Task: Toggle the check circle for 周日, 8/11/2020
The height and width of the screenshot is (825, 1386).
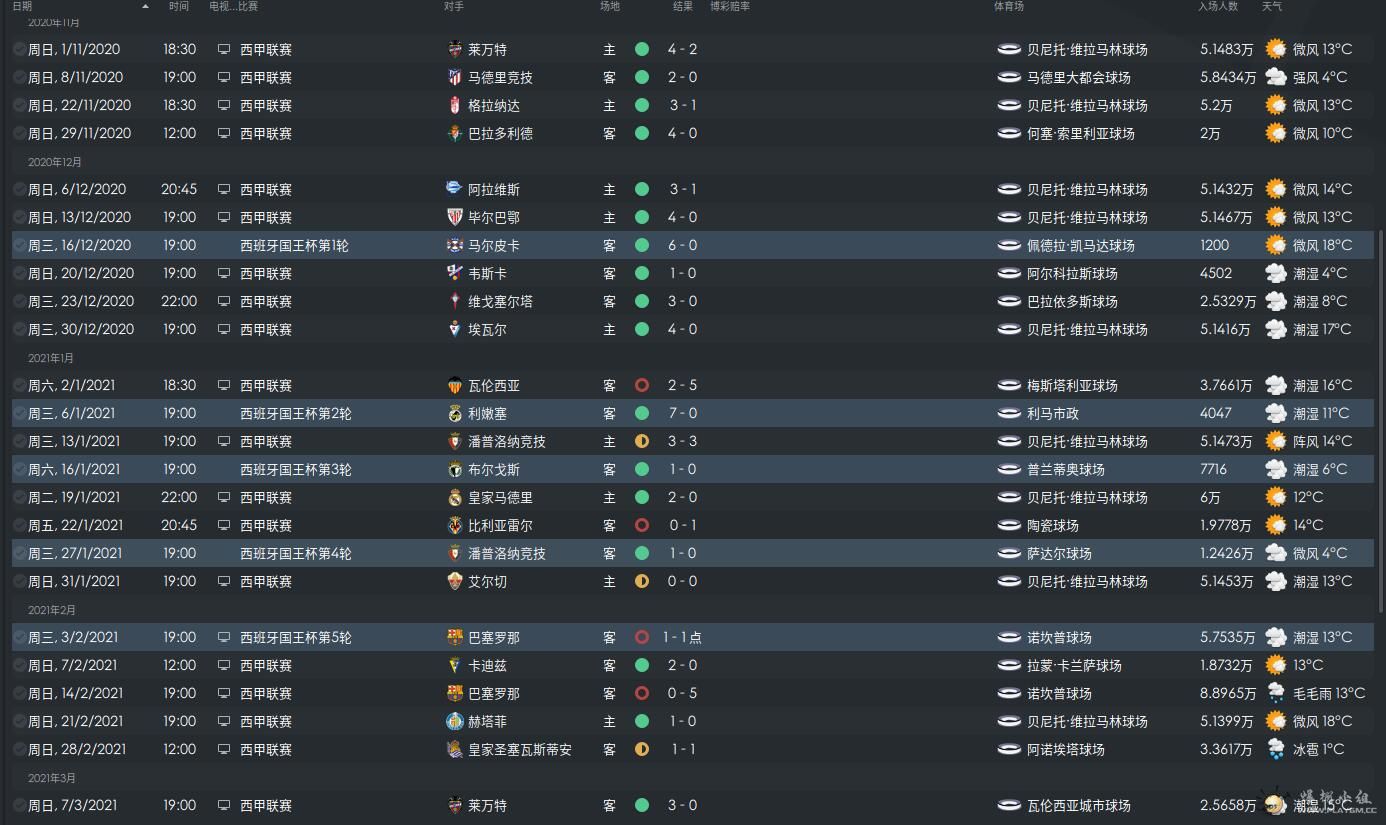Action: pos(20,77)
